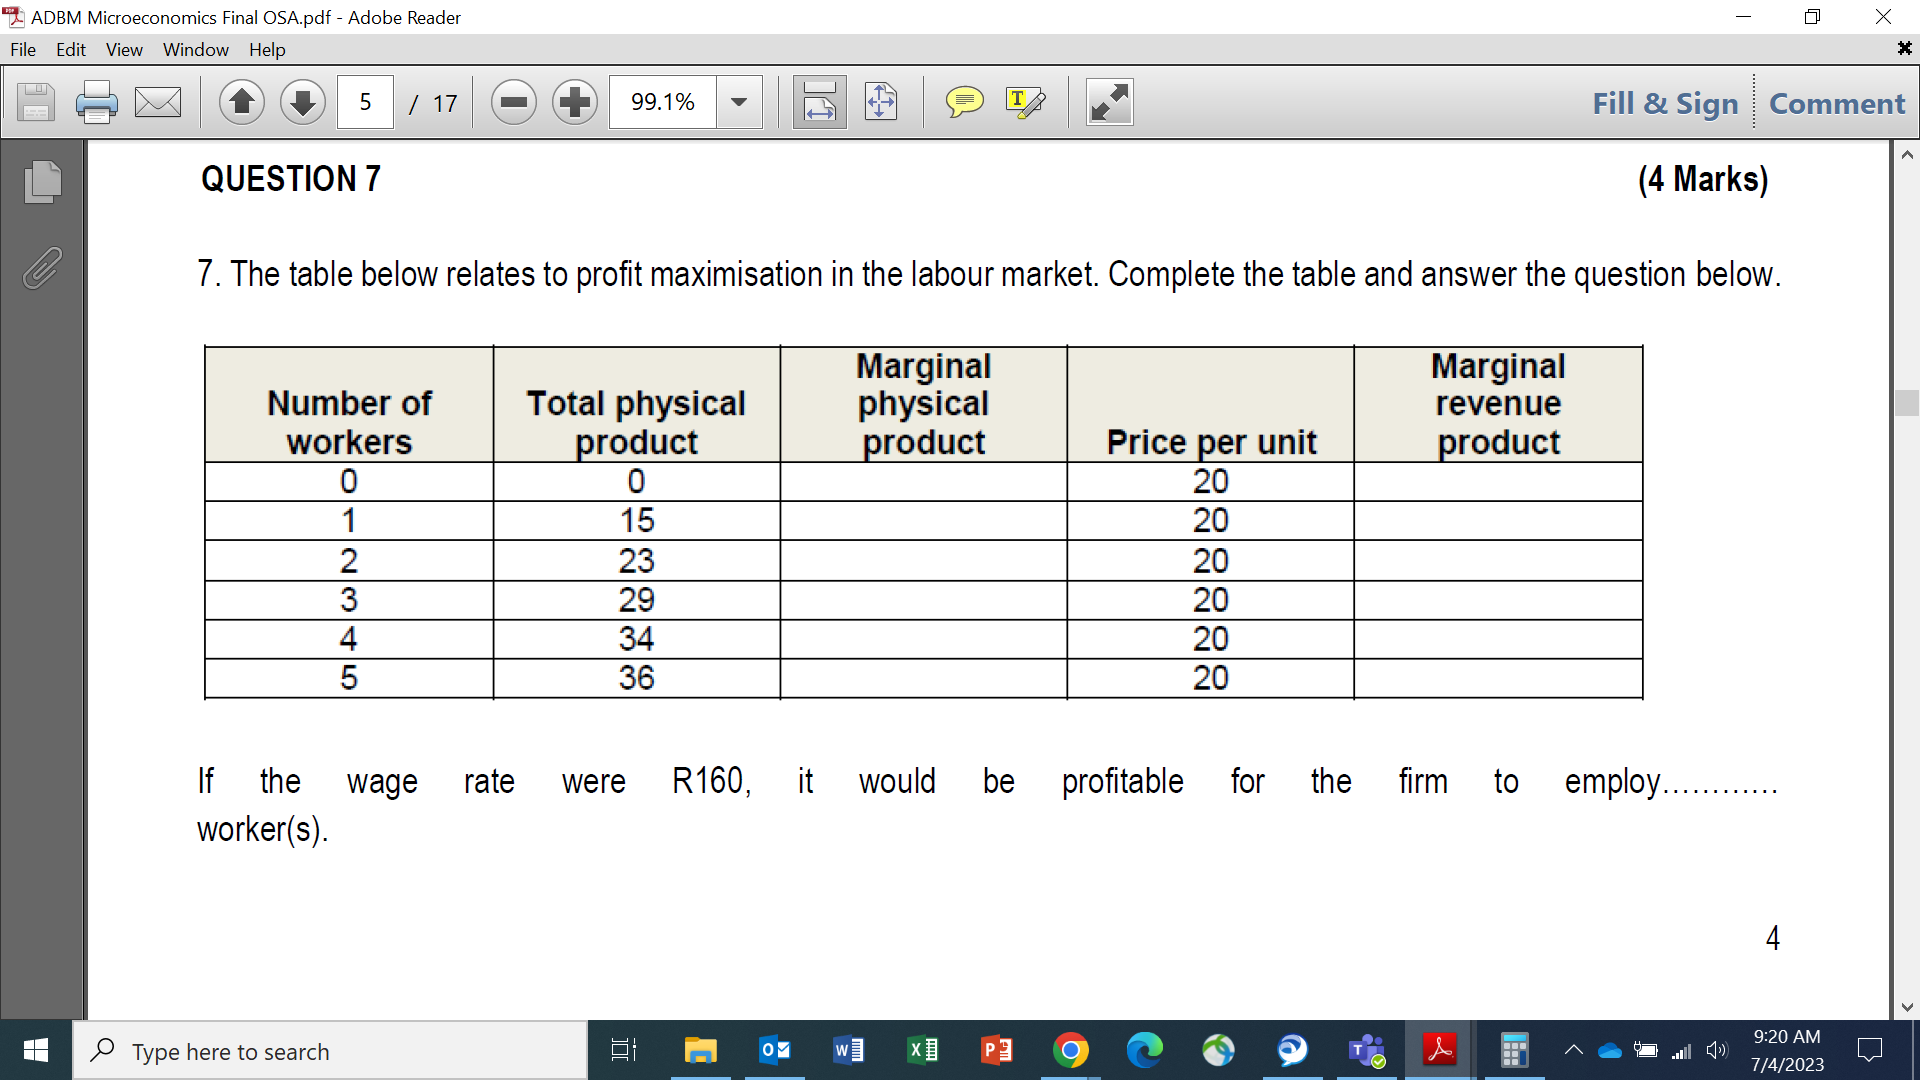The image size is (1920, 1080).
Task: Open the Attachments paperclip panel
Action: (41, 267)
